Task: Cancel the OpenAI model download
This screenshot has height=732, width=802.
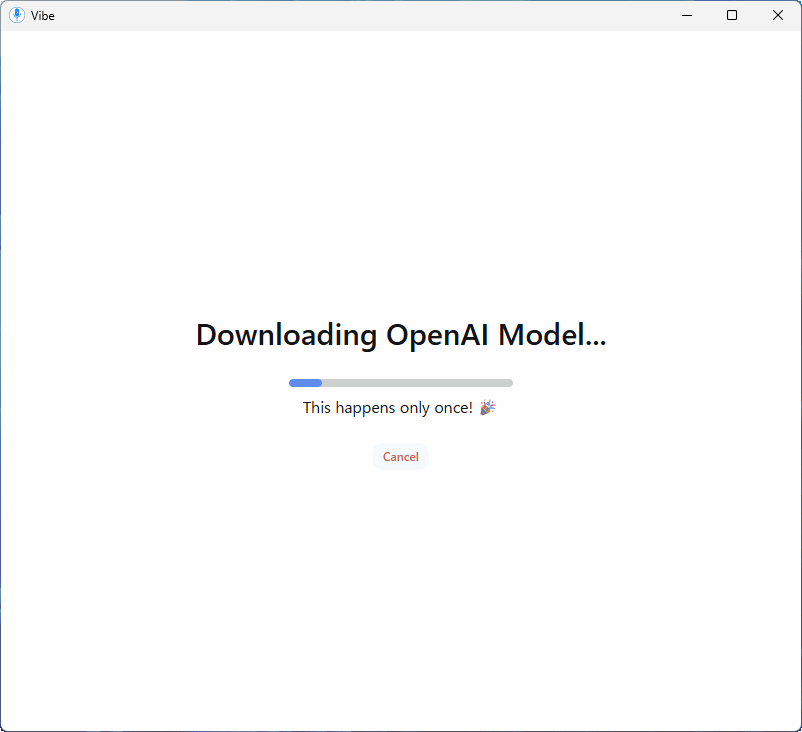Action: tap(400, 456)
